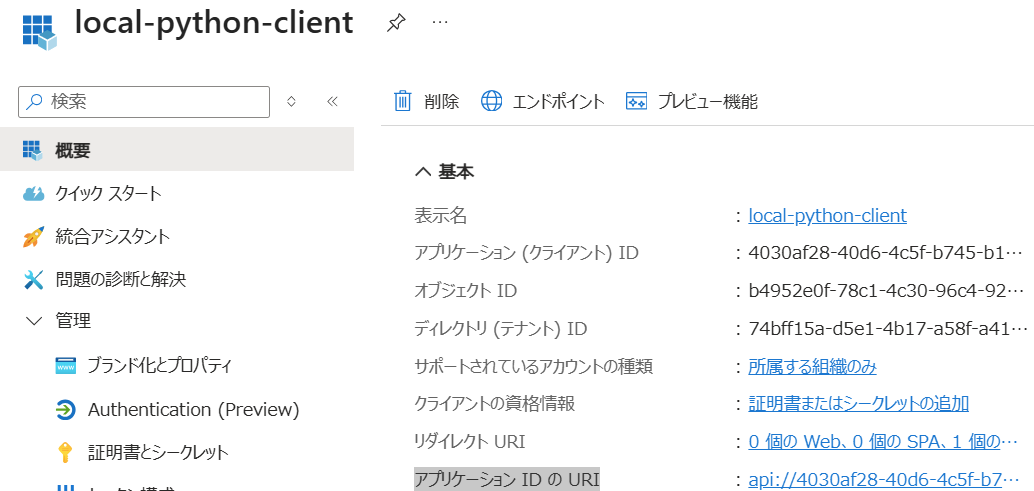Screen dimensions: 1034x491
Task: Click アプリケーション (クライアント) ID label
Action: [526, 252]
